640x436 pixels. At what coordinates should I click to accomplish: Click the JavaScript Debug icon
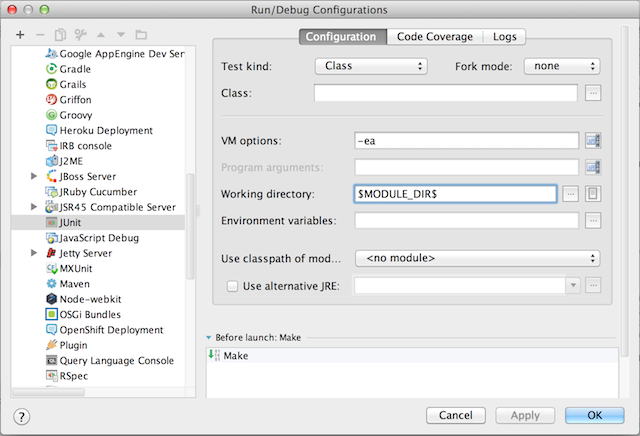coord(51,238)
